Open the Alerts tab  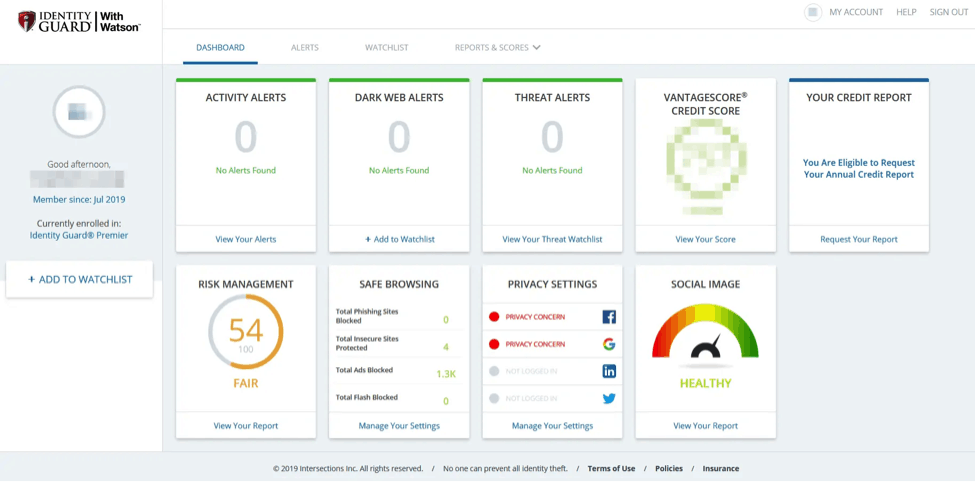[x=305, y=47]
